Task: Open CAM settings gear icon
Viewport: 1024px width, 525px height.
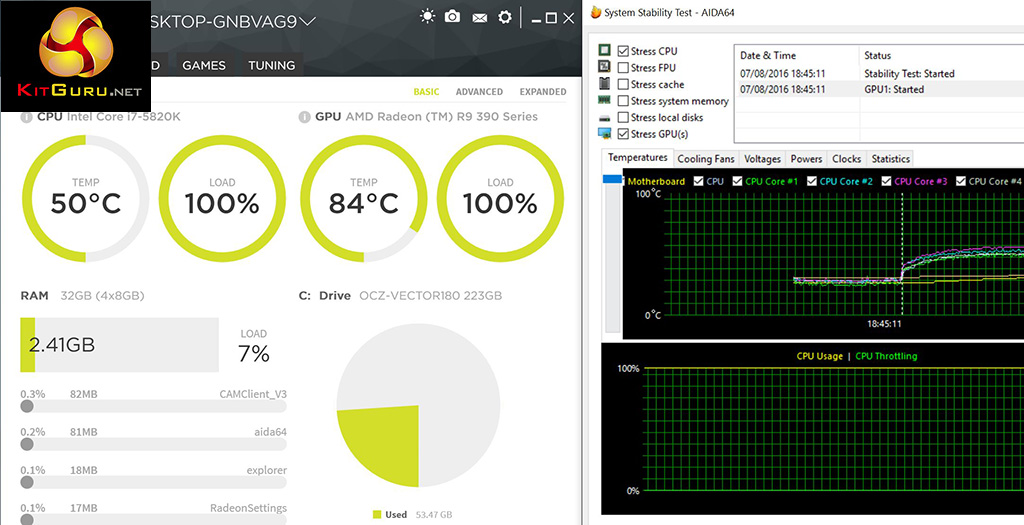Action: (x=505, y=17)
